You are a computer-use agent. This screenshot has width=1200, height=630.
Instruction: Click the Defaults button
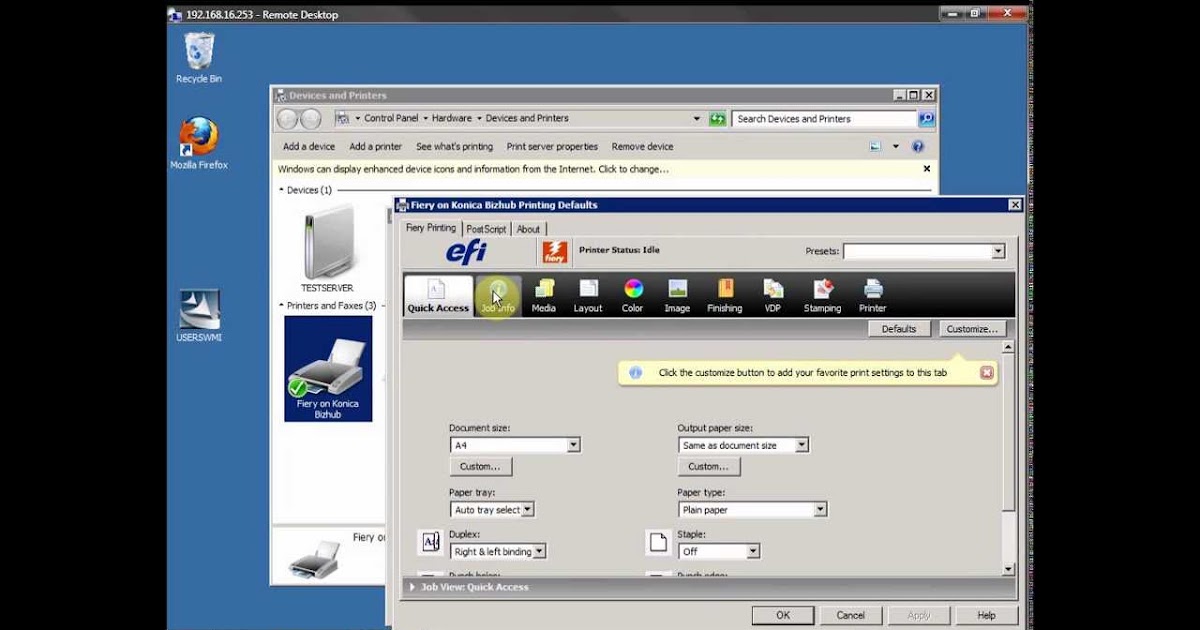(899, 328)
